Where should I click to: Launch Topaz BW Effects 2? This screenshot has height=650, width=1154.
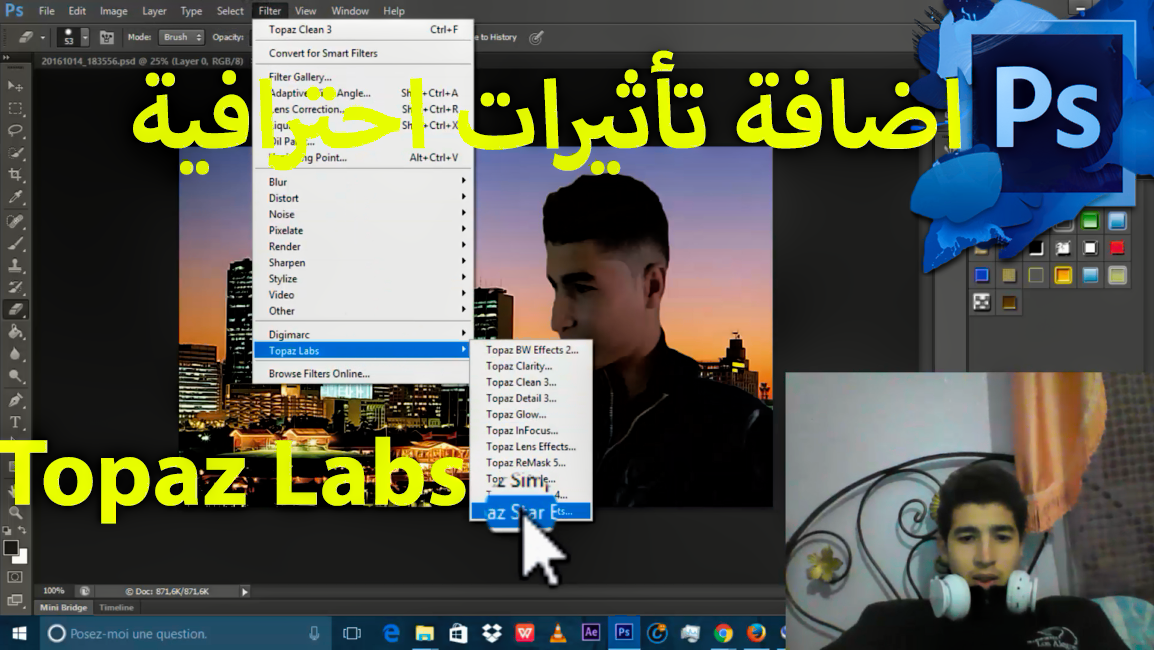(531, 350)
